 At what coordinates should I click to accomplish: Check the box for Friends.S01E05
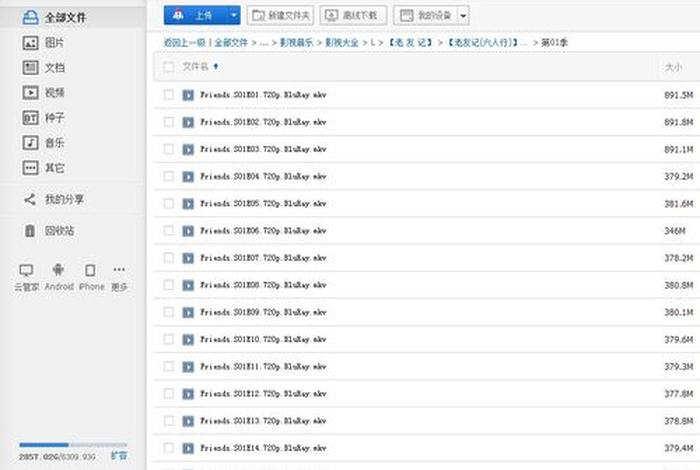[x=168, y=204]
